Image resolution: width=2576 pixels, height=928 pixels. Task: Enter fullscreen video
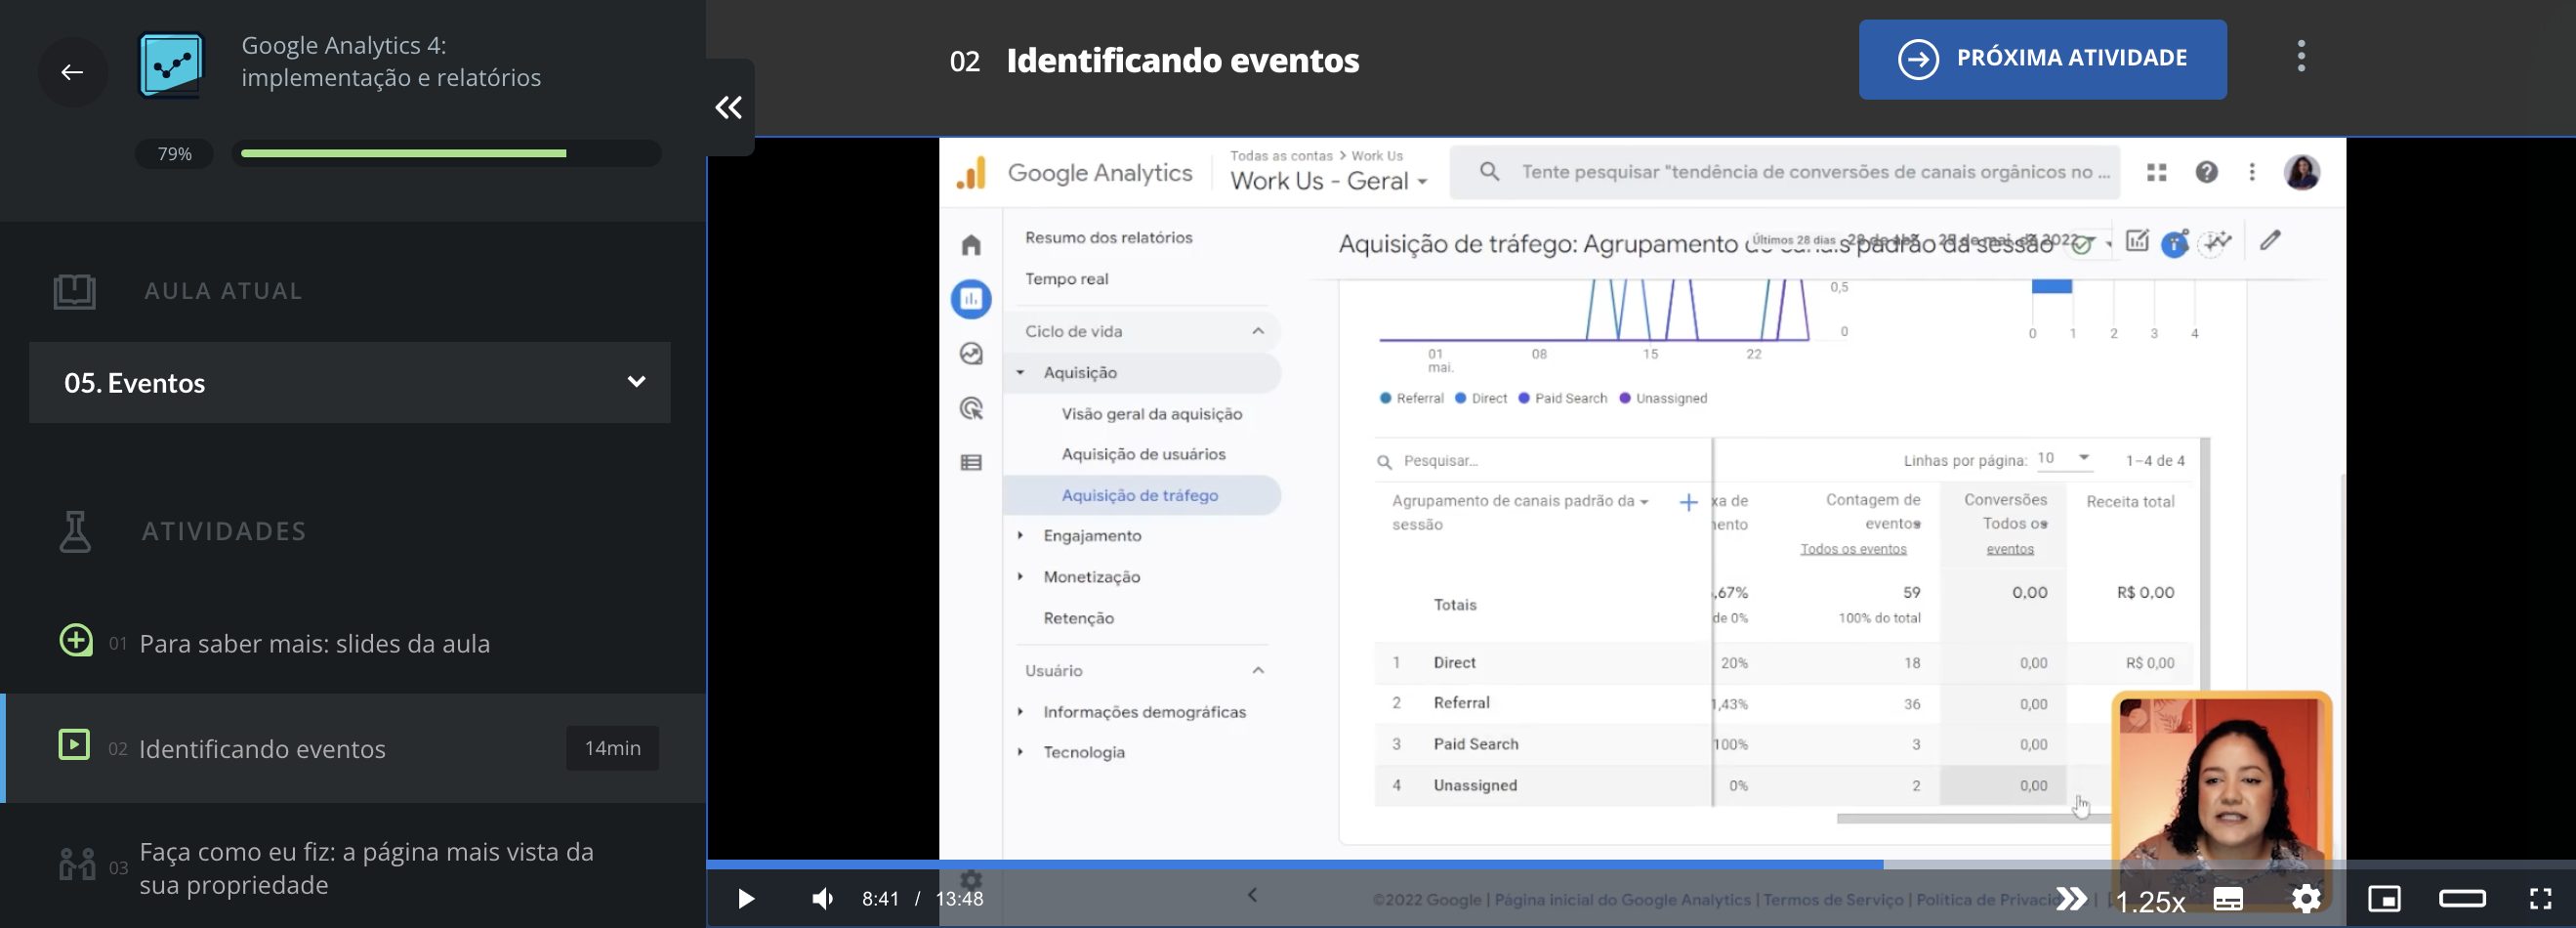pos(2540,899)
